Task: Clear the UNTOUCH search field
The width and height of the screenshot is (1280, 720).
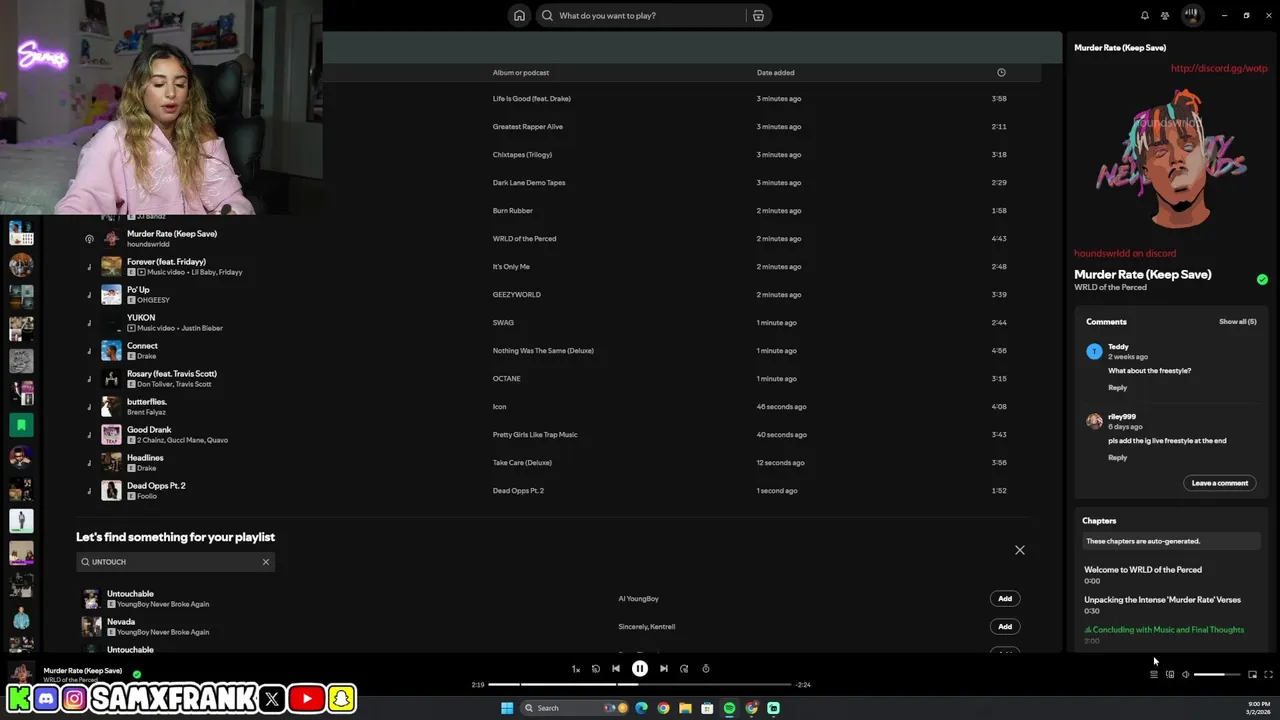Action: pyautogui.click(x=266, y=562)
